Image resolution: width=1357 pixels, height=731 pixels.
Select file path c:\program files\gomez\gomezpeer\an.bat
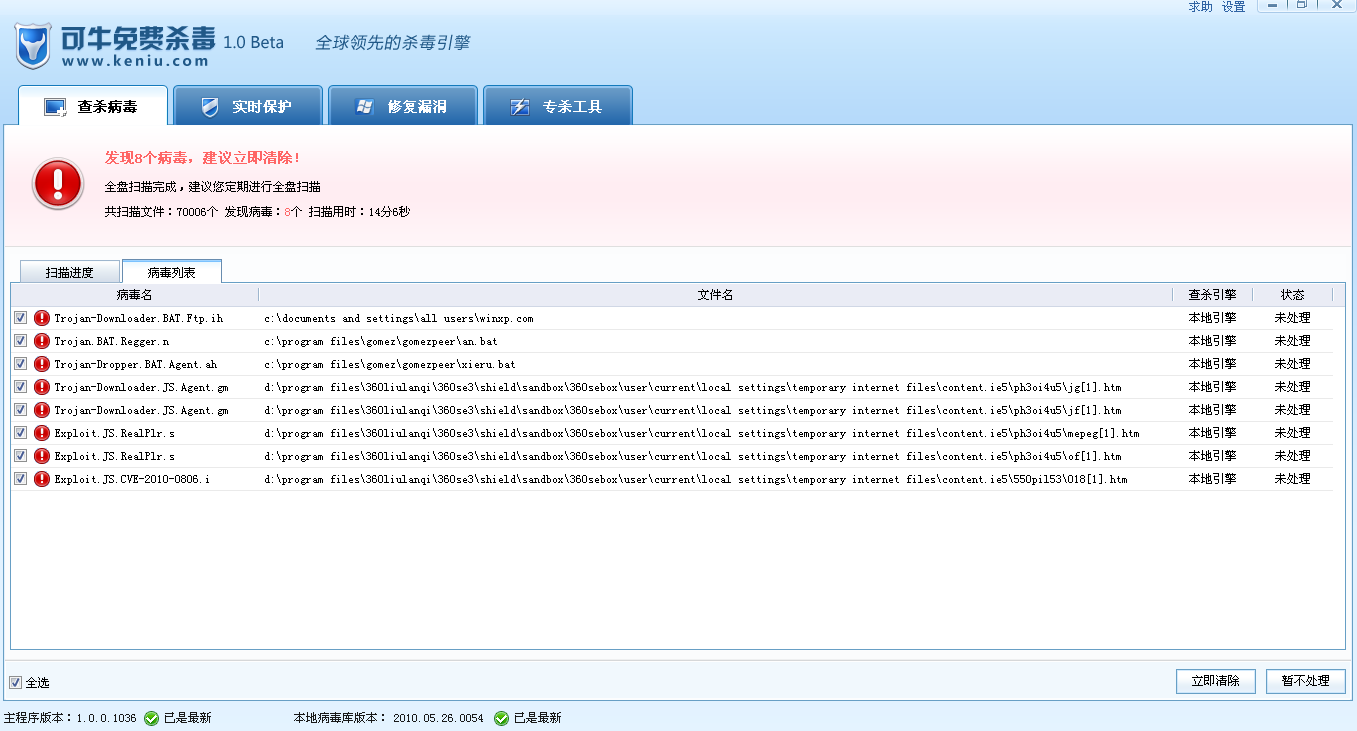(381, 341)
